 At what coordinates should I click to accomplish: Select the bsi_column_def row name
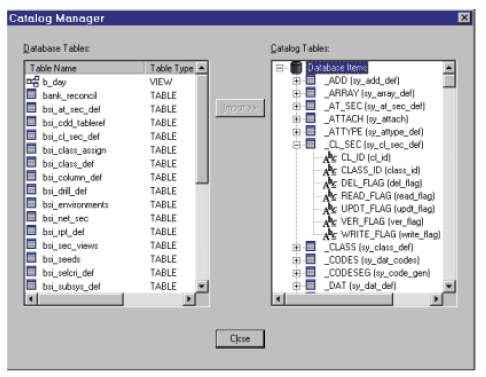(72, 177)
